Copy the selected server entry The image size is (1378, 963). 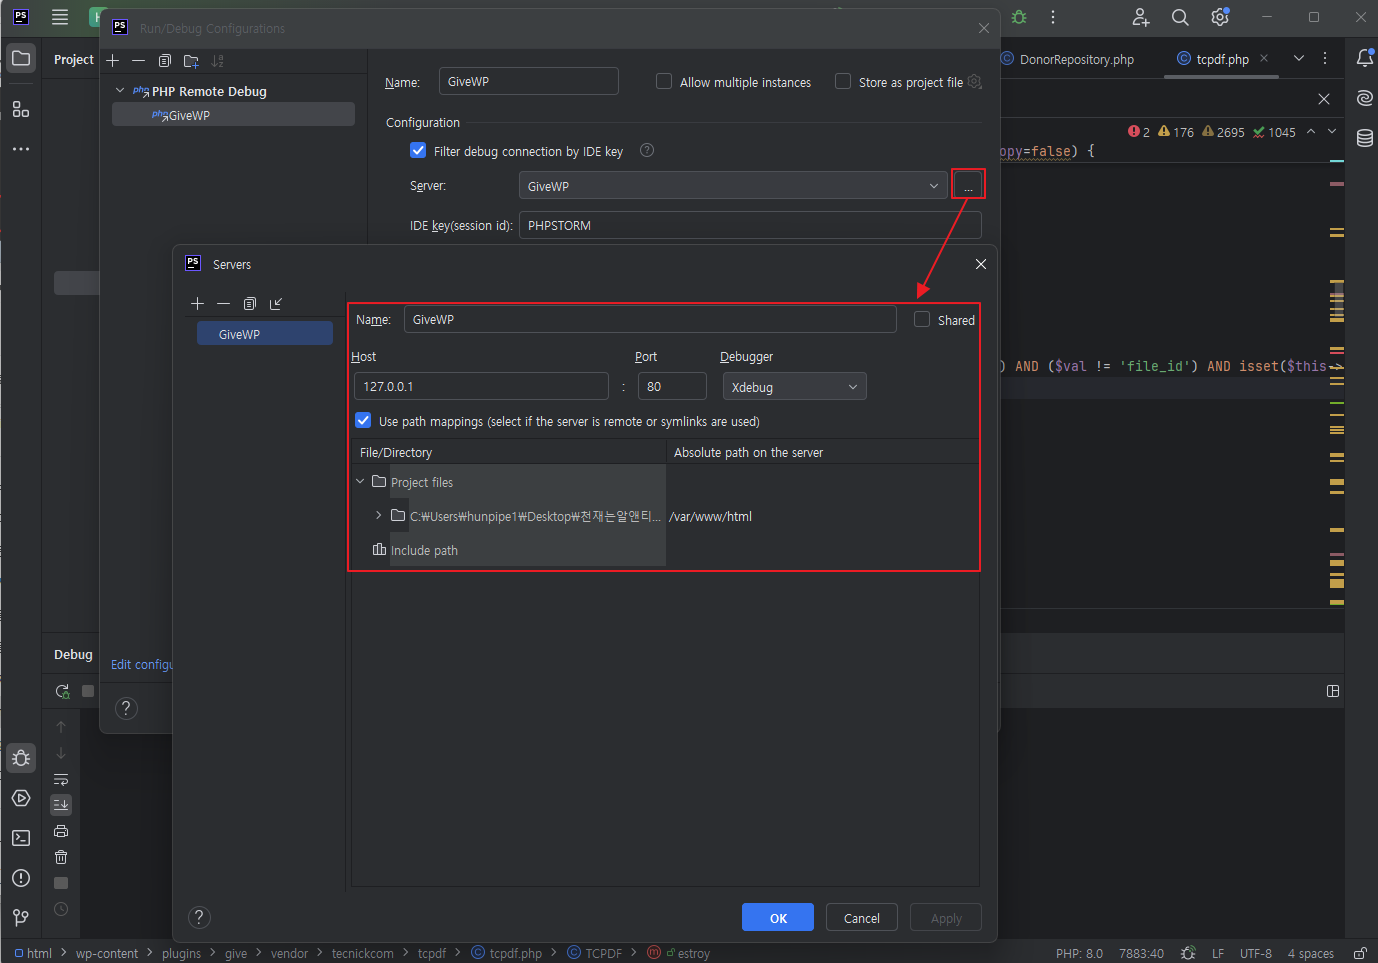[x=250, y=304]
